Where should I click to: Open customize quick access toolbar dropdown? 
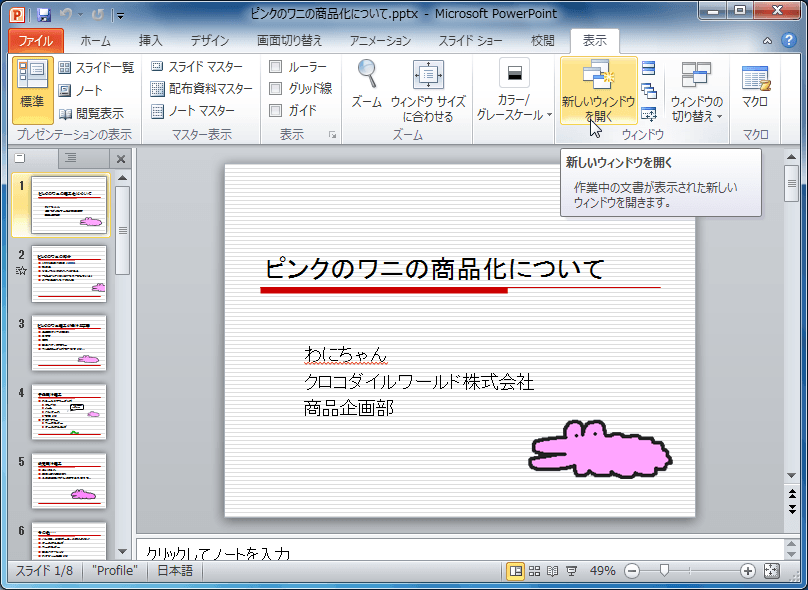coord(120,15)
